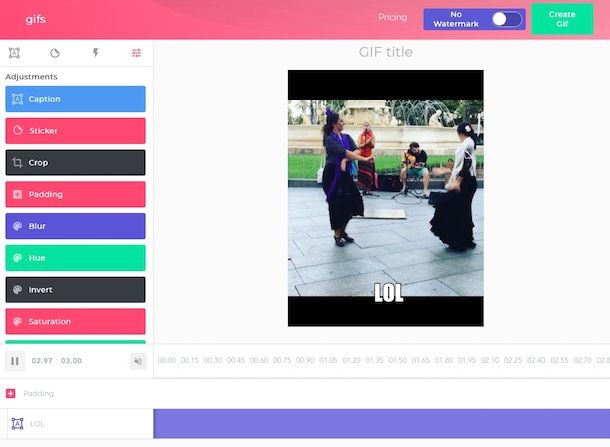610x447 pixels.
Task: Toggle the muted sound icon
Action: (138, 361)
